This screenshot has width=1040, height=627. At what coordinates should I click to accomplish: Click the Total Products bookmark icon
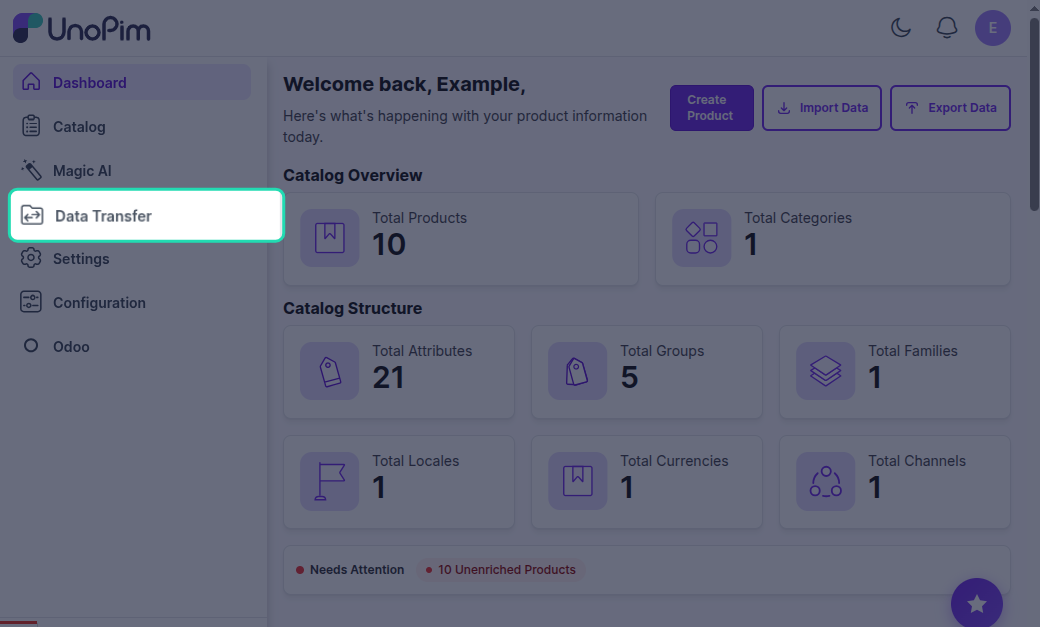pyautogui.click(x=330, y=238)
